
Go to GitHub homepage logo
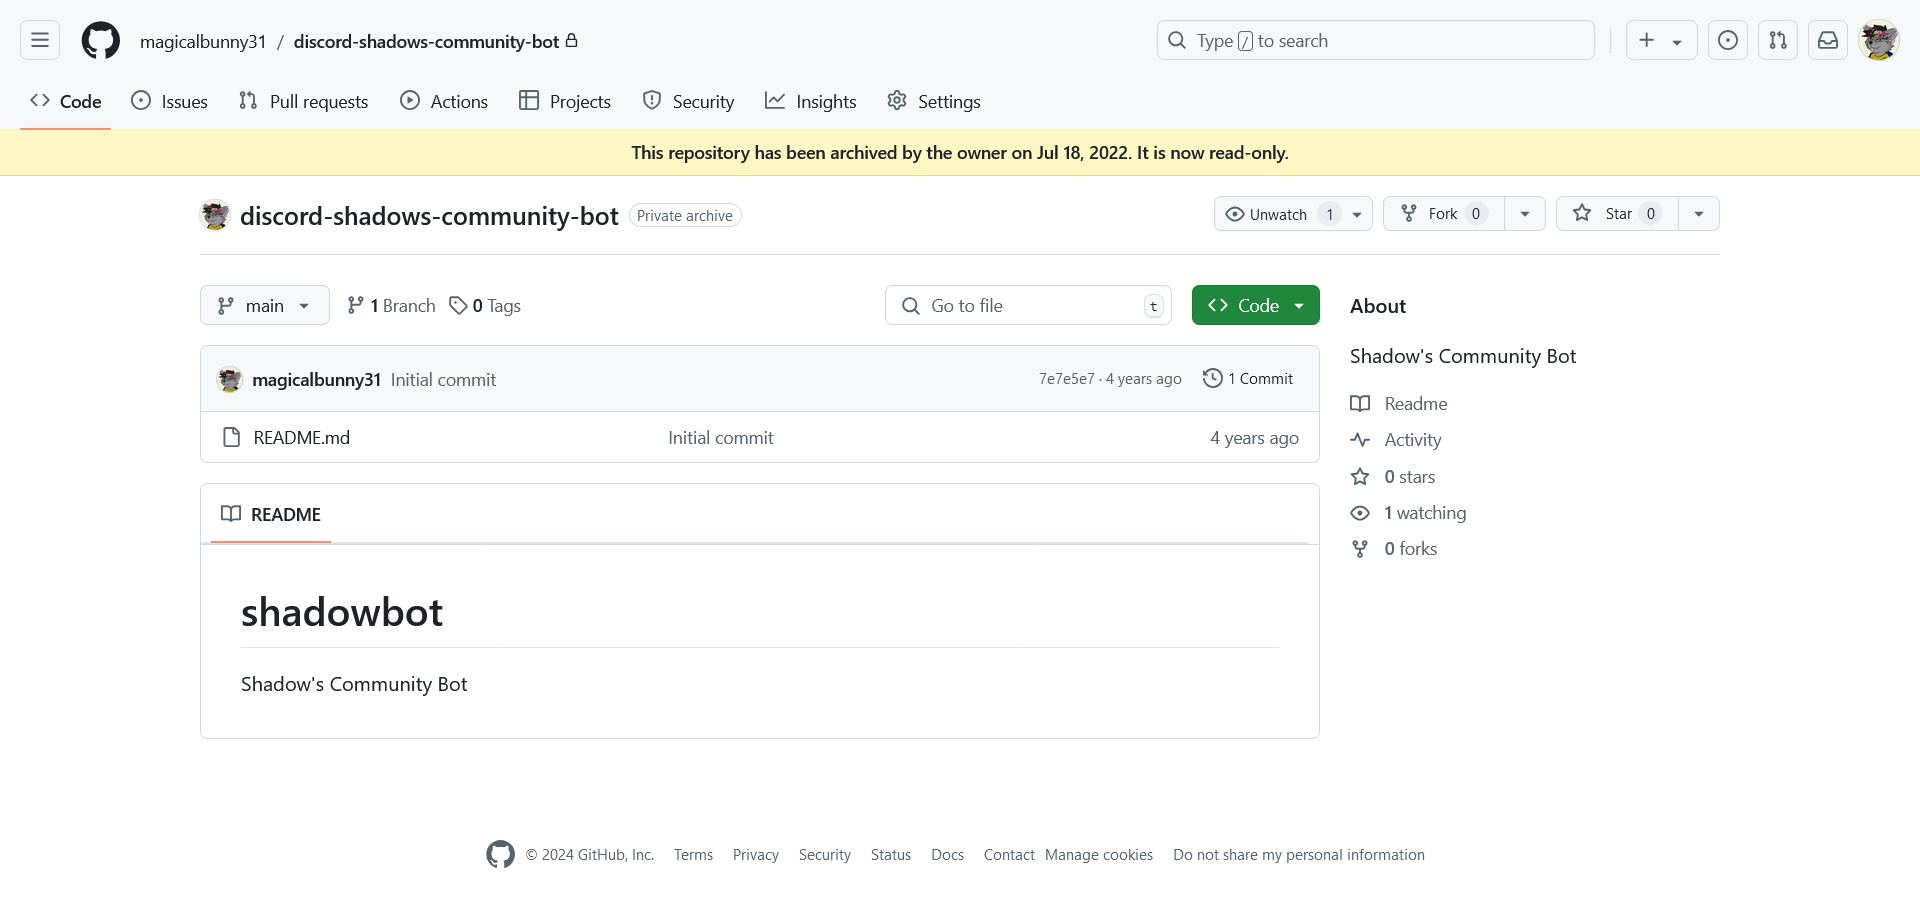pos(101,41)
